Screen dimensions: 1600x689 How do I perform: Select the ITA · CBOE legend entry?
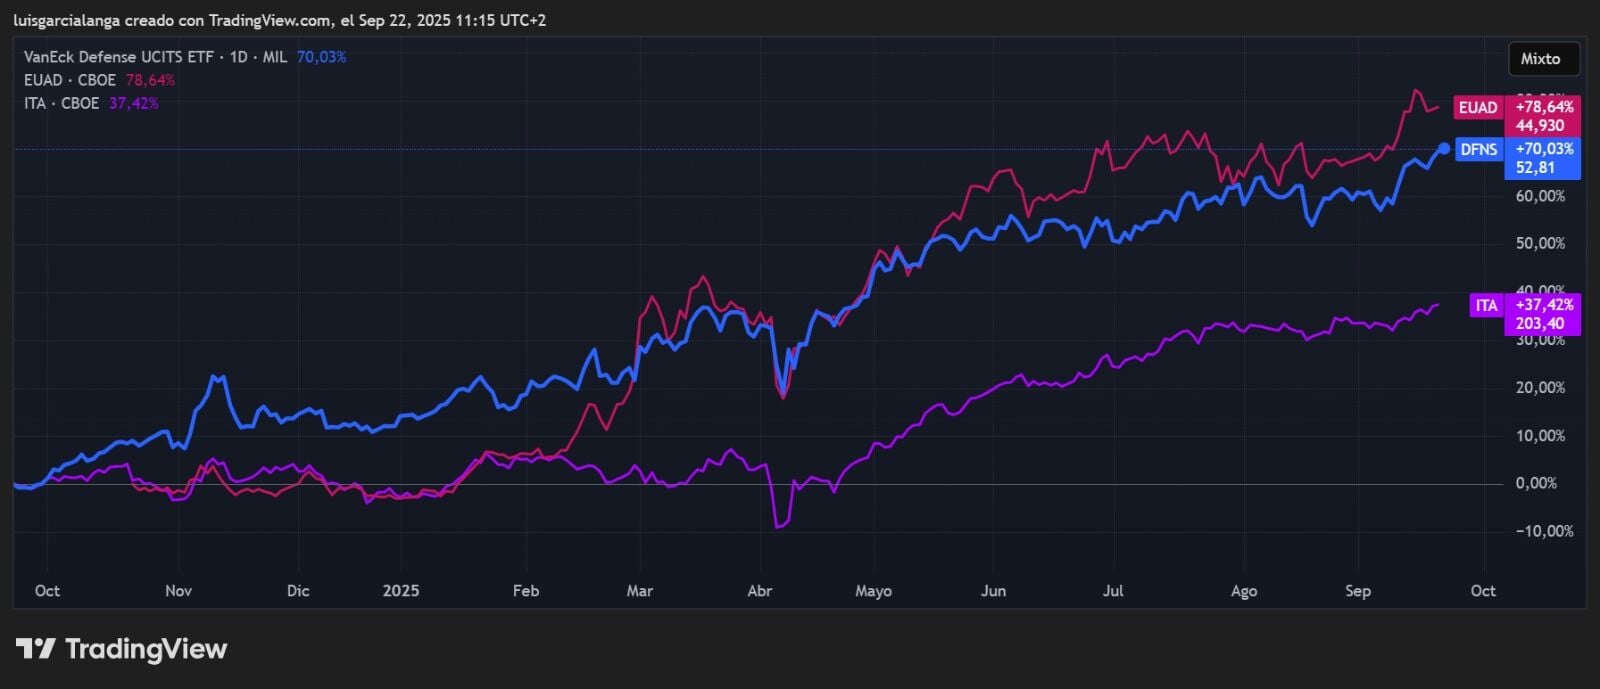[x=61, y=103]
